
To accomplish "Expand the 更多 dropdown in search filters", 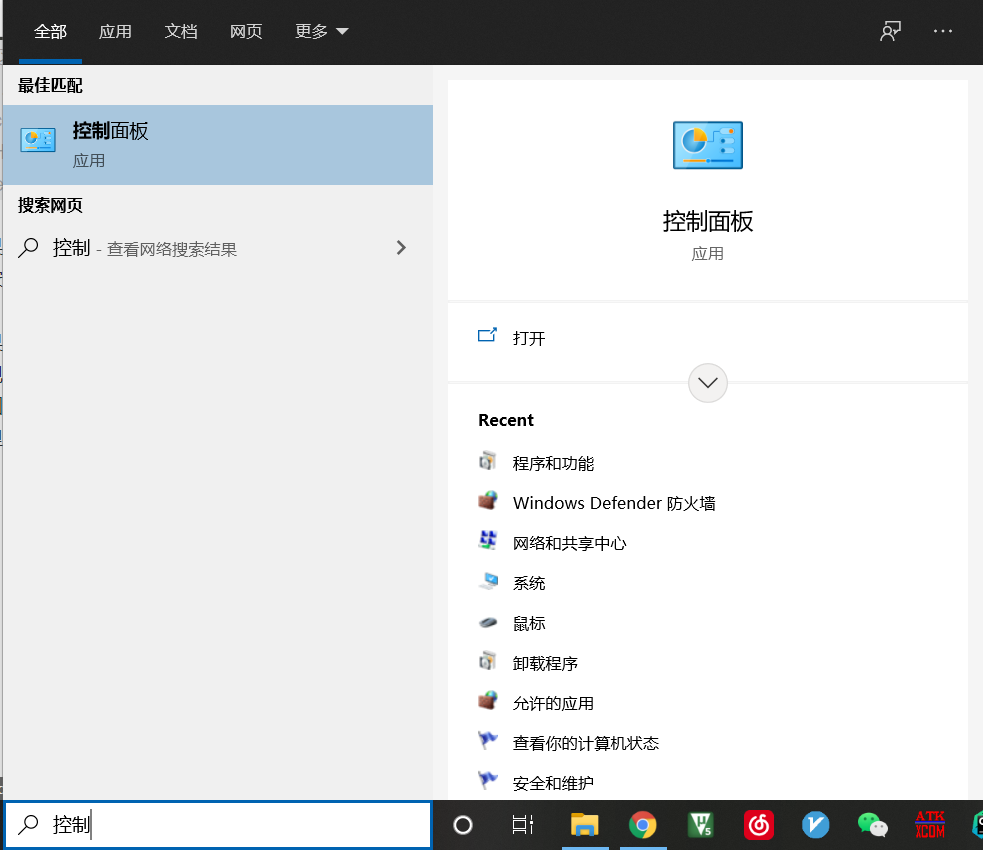I will 320,31.
